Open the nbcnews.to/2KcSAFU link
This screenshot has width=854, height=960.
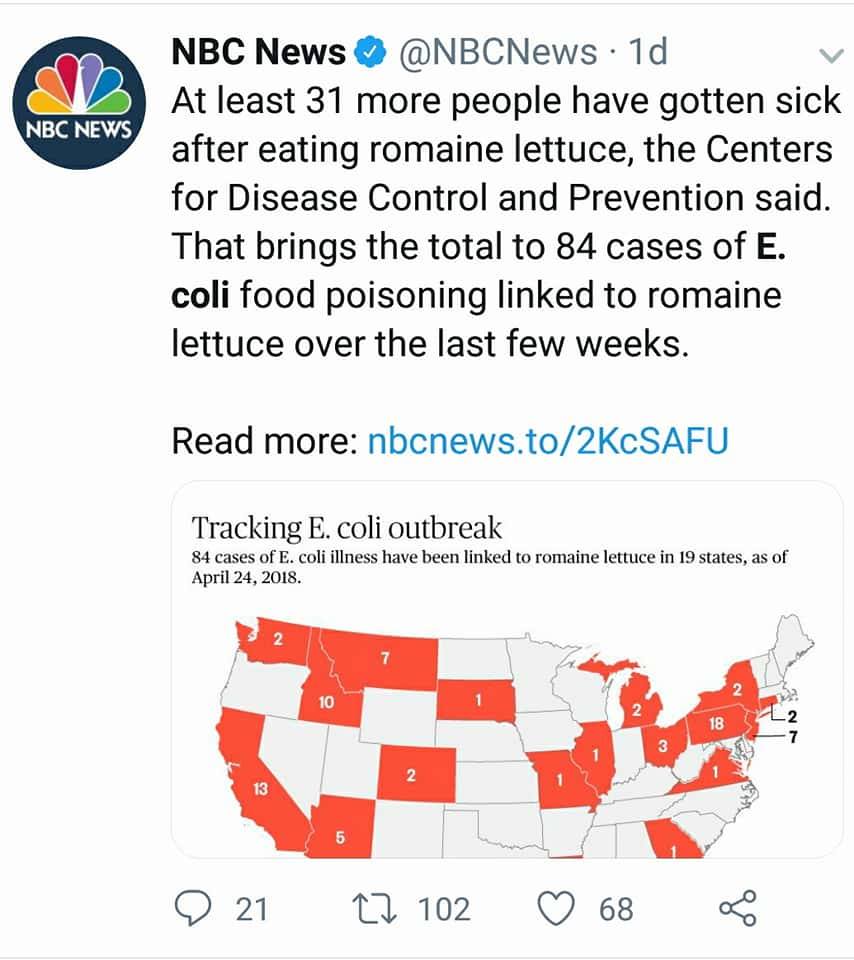click(x=548, y=441)
